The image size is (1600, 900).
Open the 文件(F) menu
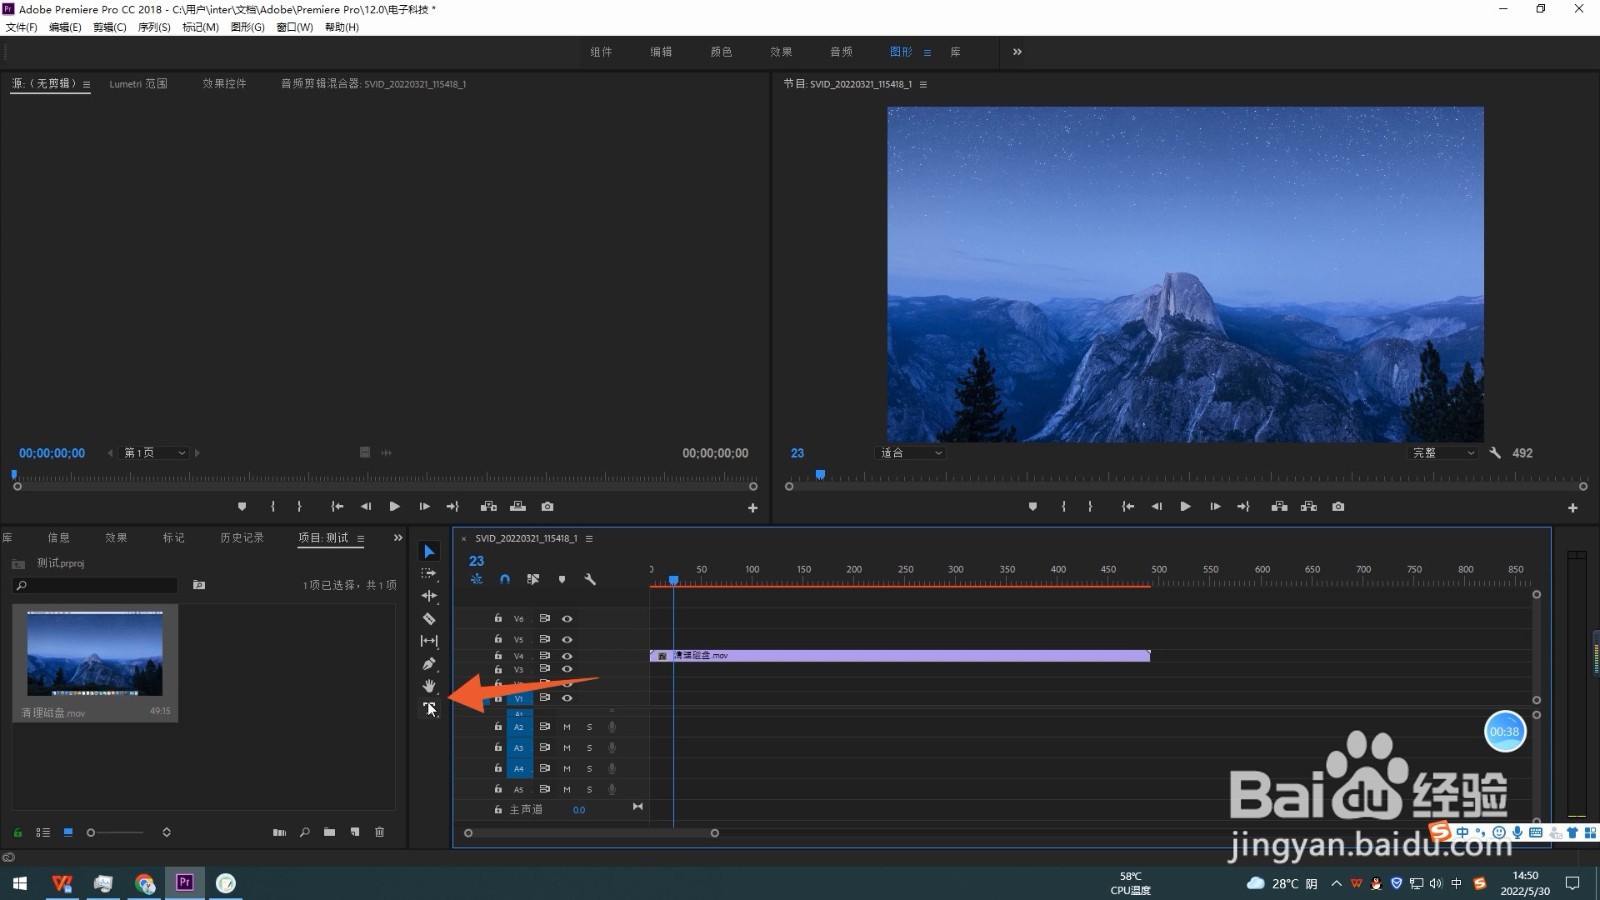coord(21,27)
